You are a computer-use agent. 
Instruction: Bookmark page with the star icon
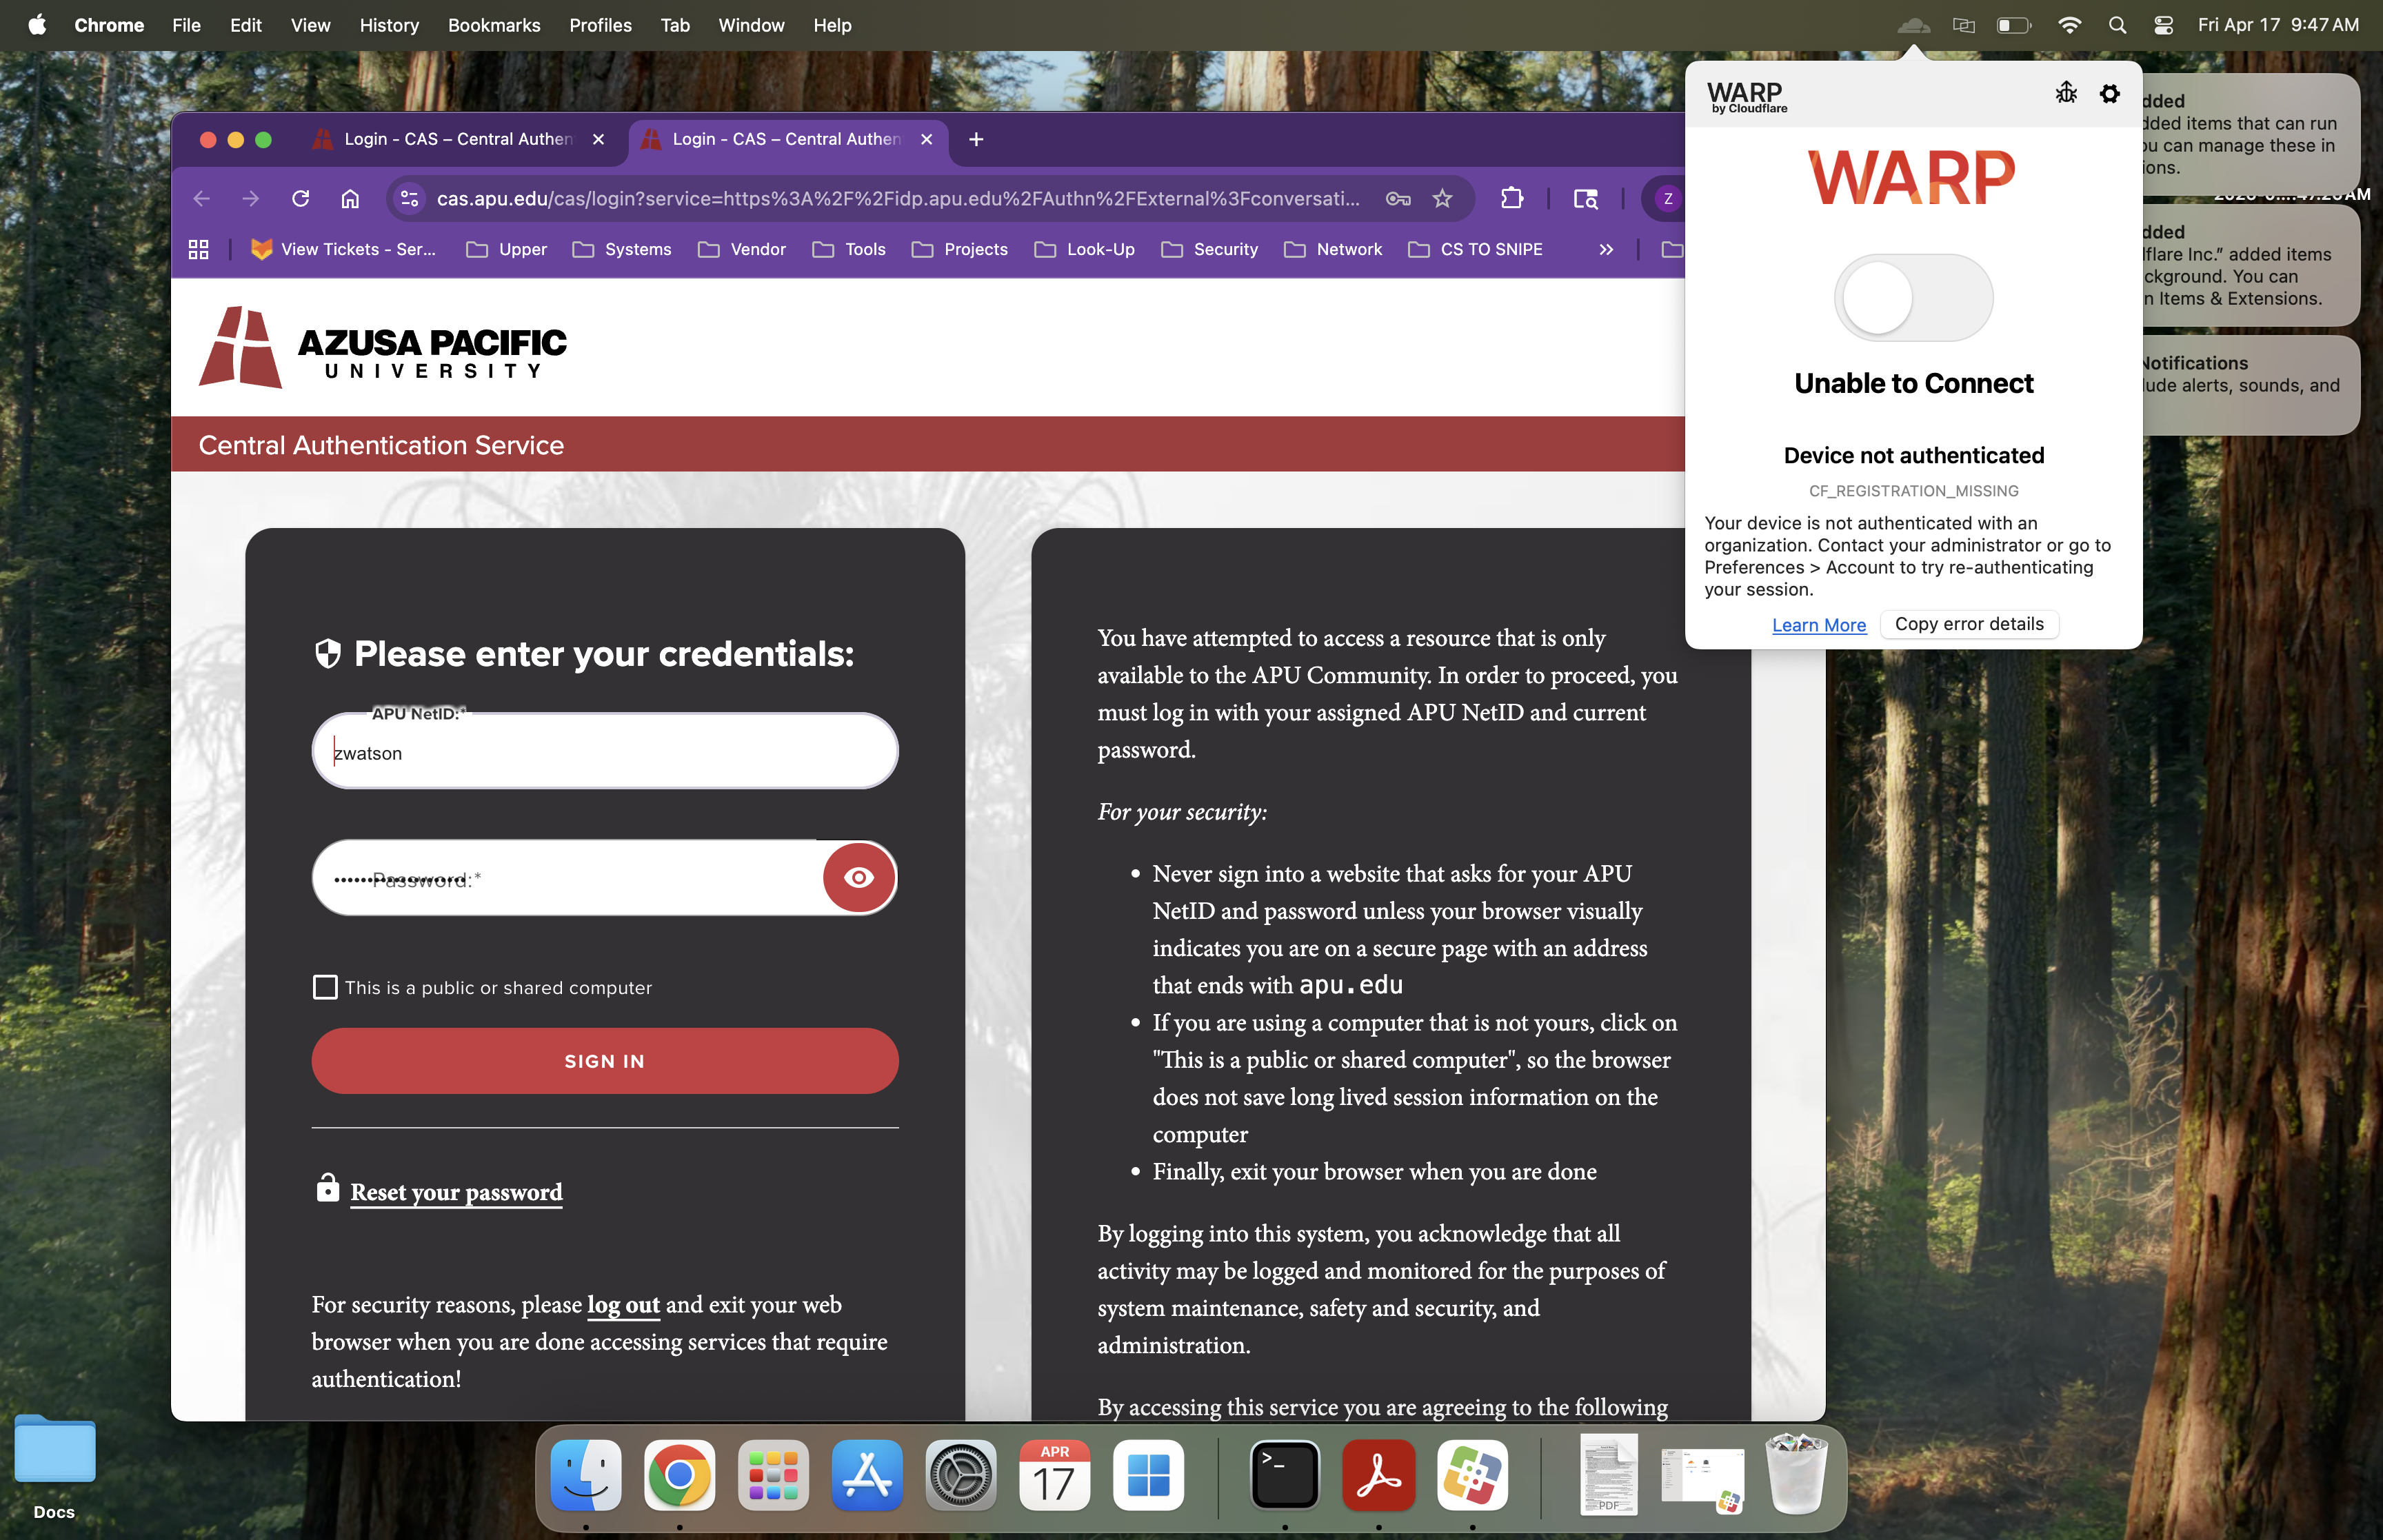click(1441, 198)
